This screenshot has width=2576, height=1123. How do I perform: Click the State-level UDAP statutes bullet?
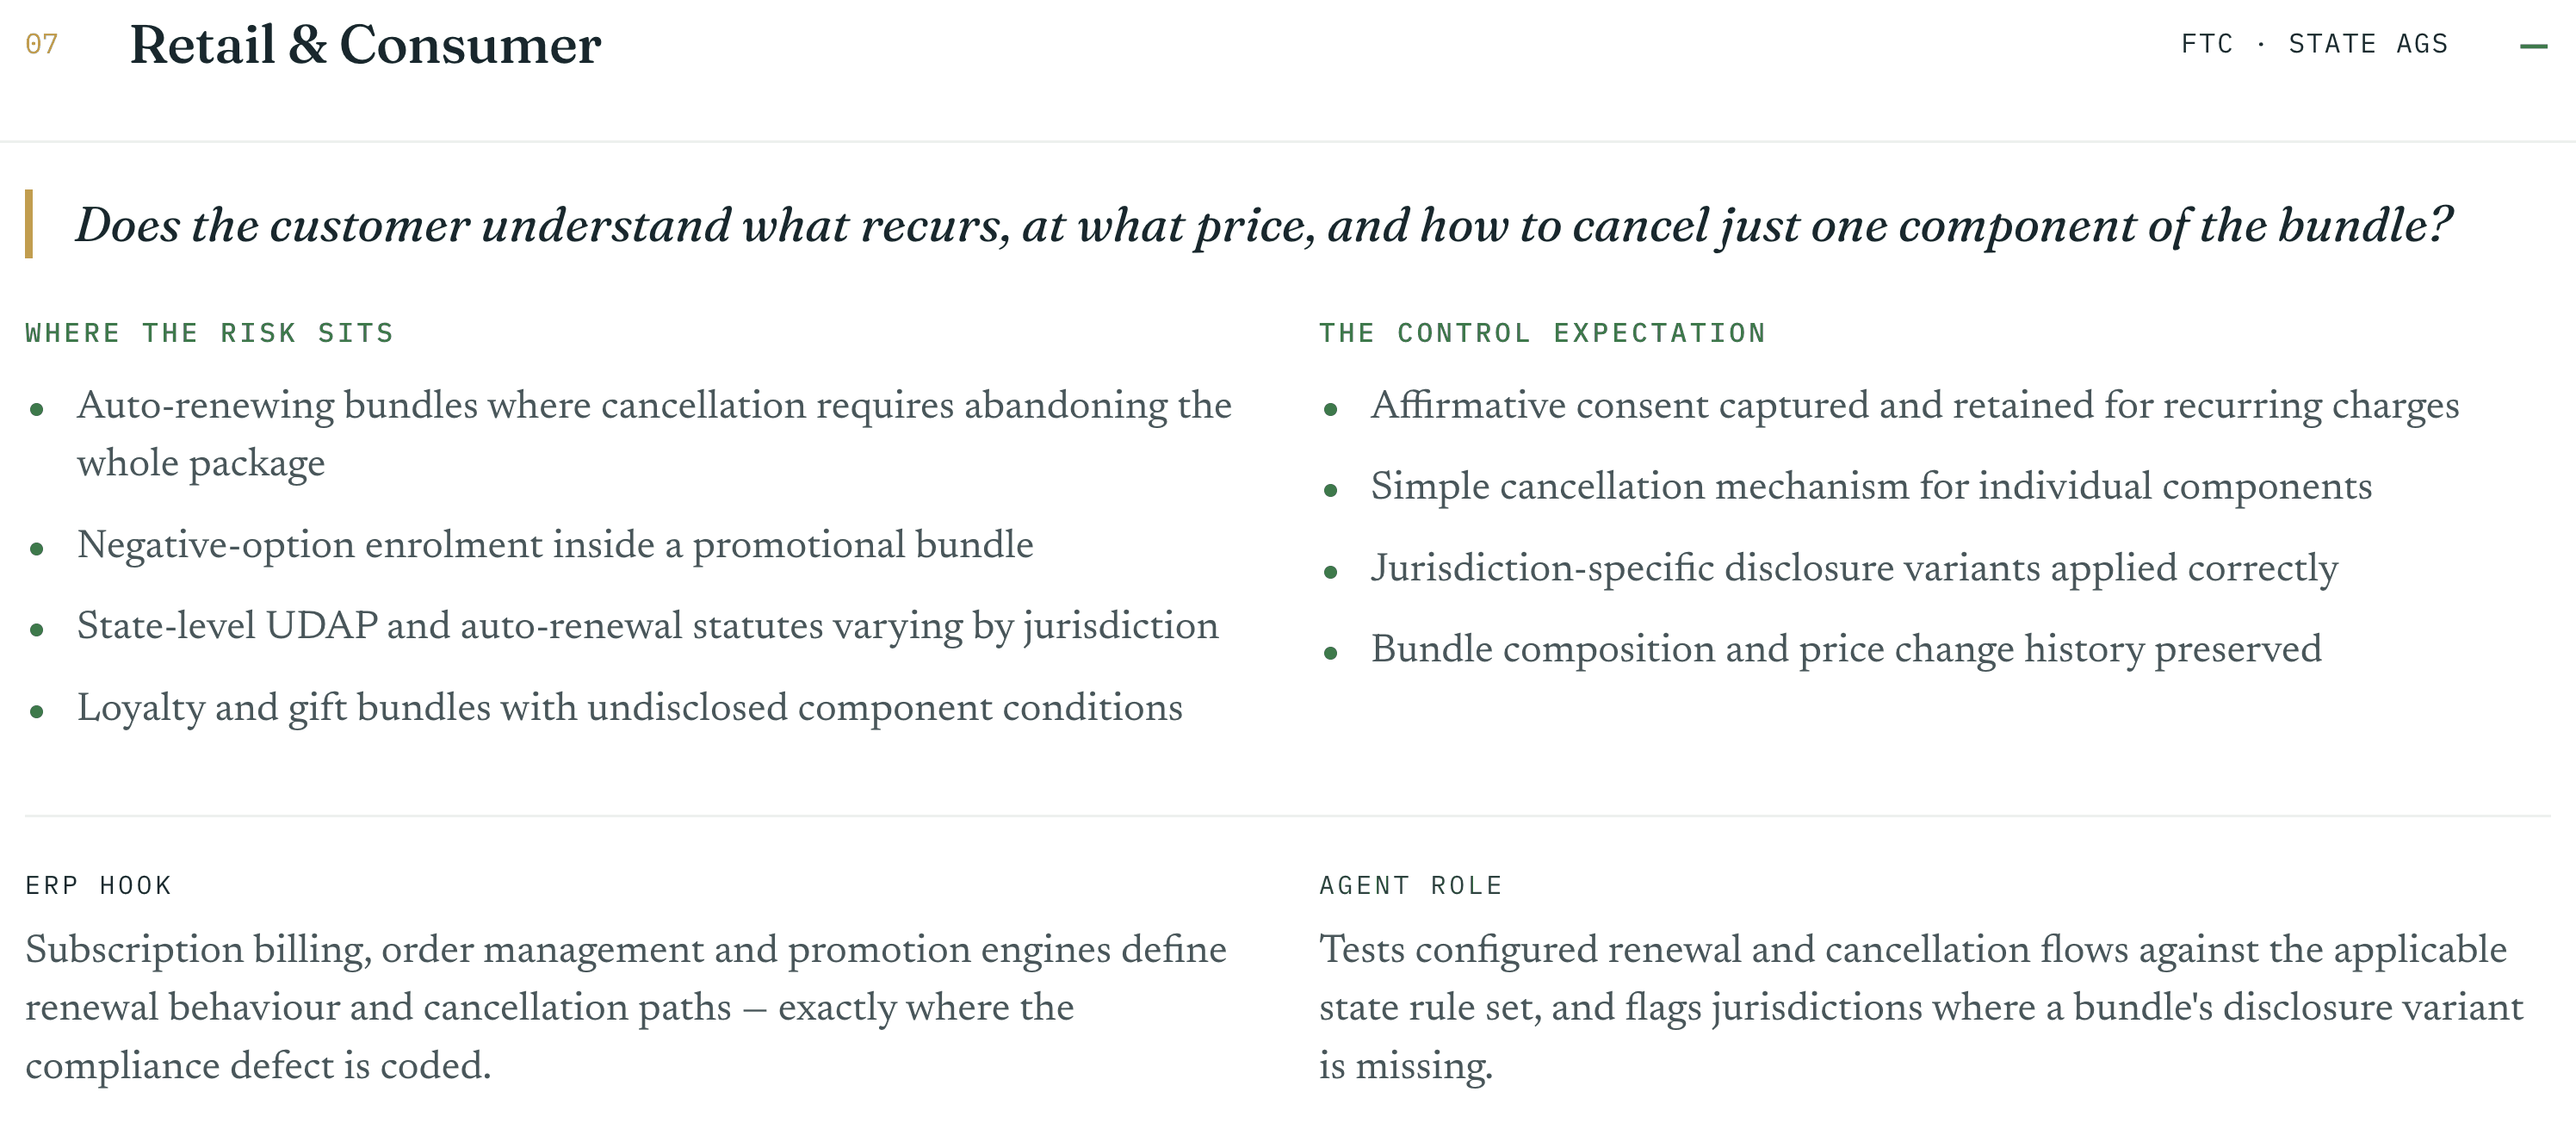coord(648,626)
